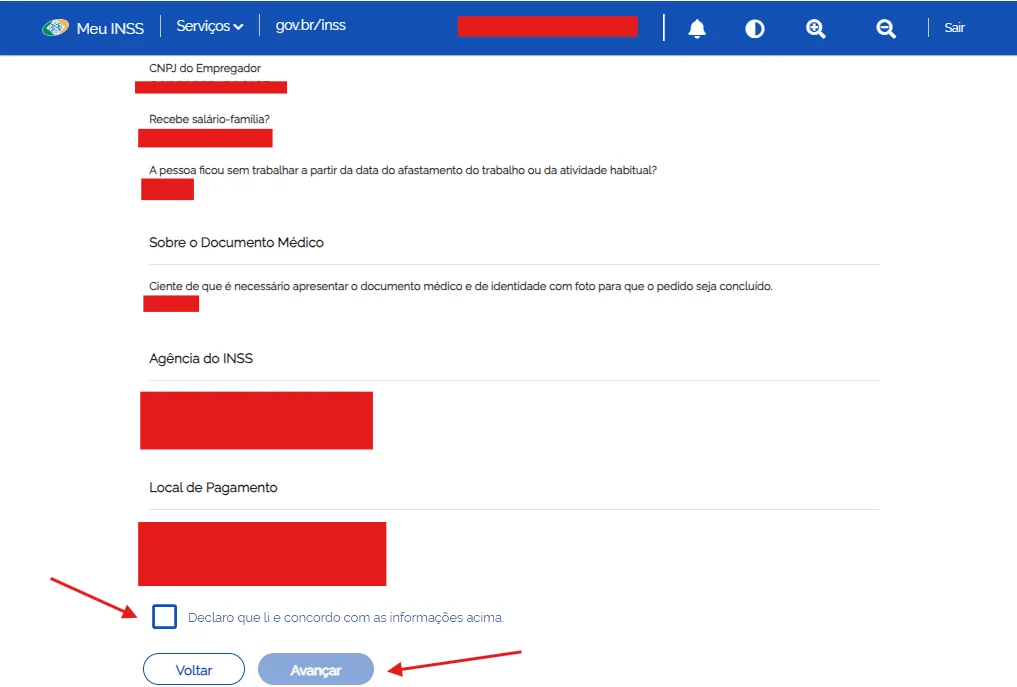The image size is (1017, 687).
Task: Open the gov.br/inss link
Action: click(x=311, y=25)
